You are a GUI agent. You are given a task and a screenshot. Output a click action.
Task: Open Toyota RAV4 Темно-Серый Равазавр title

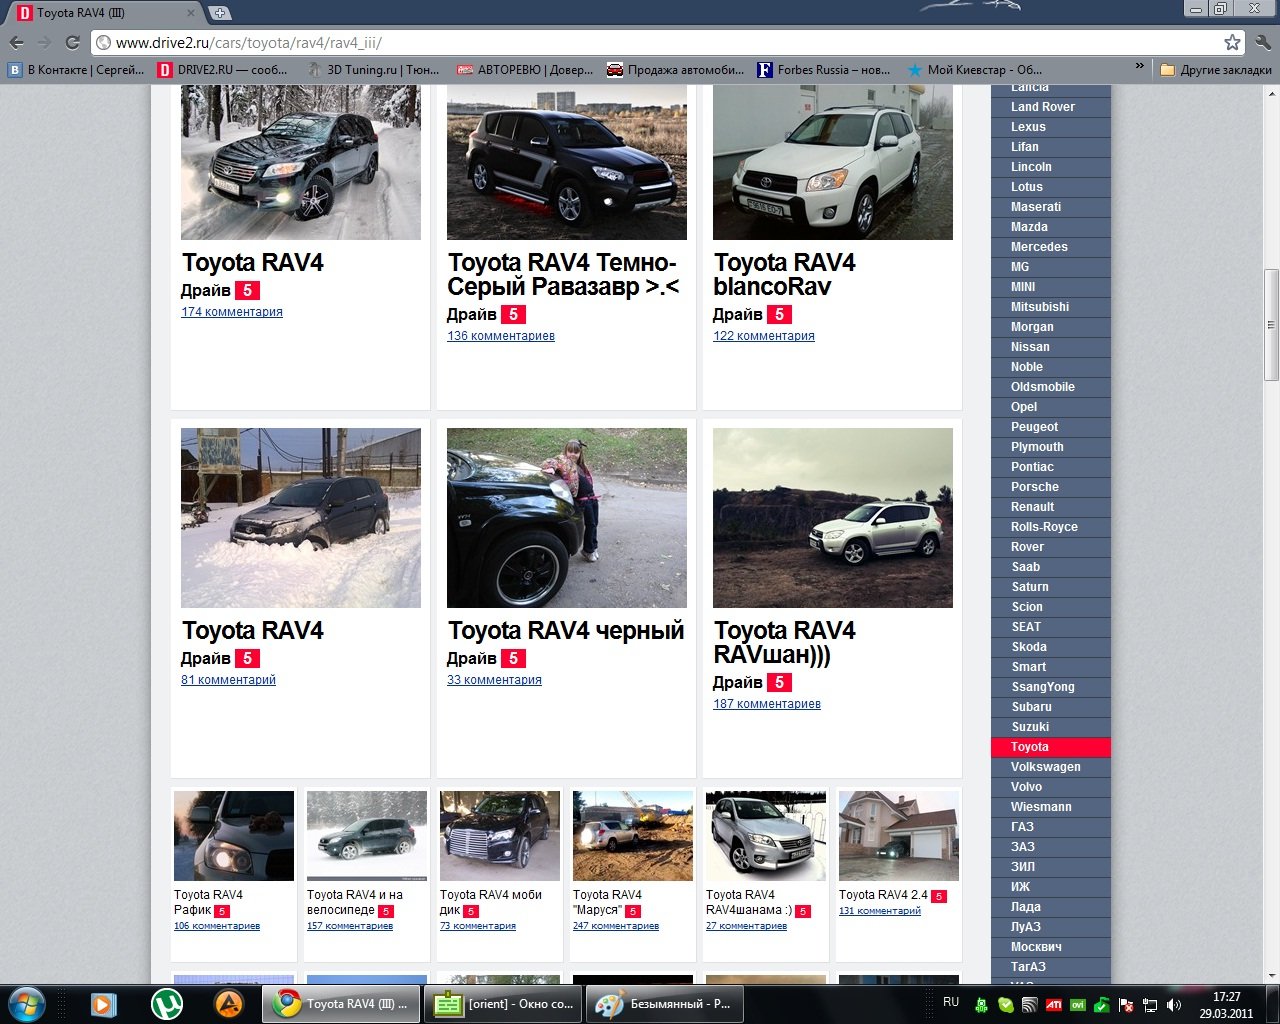[x=563, y=274]
